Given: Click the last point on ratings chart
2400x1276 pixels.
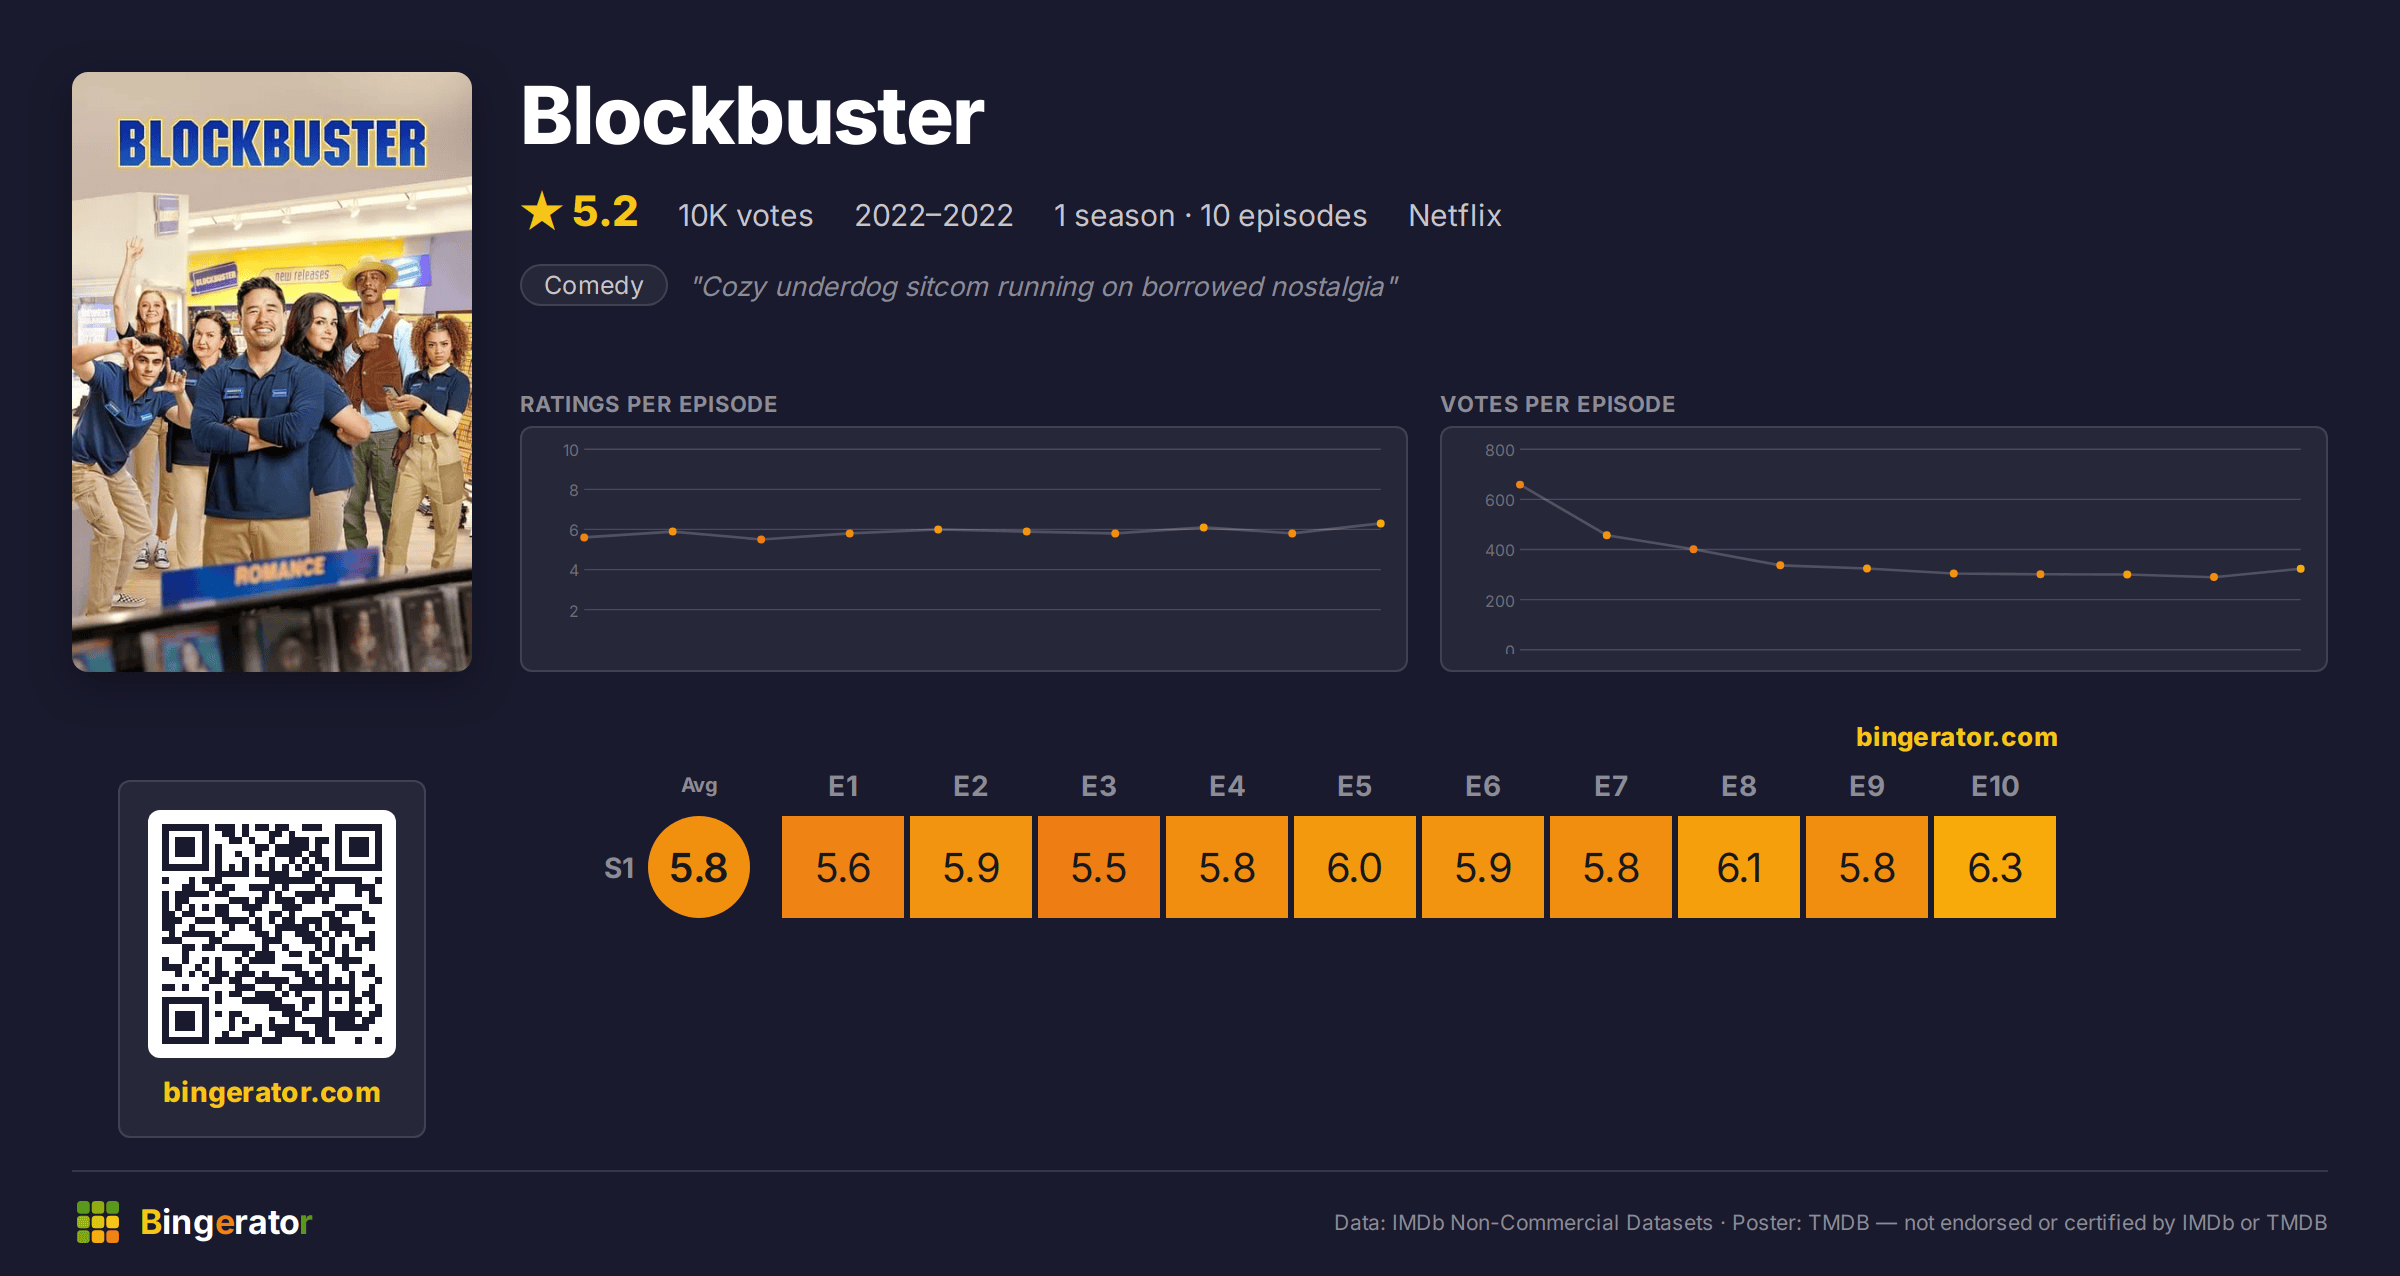Looking at the screenshot, I should 1381,524.
